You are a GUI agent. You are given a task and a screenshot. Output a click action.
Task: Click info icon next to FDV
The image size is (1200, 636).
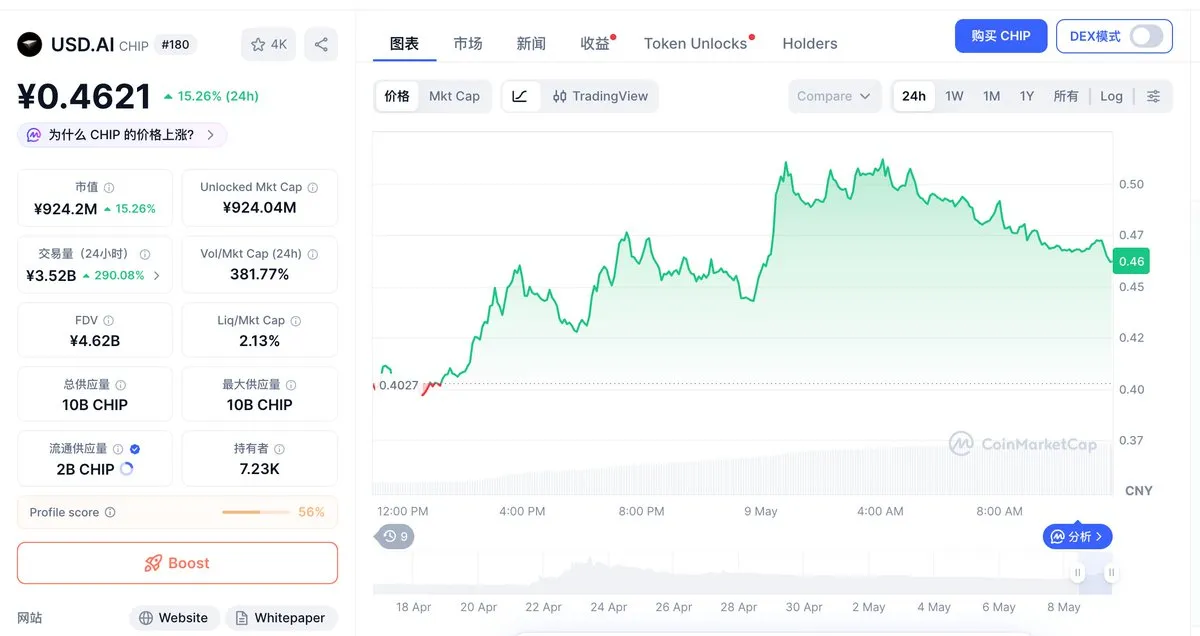[x=109, y=321]
